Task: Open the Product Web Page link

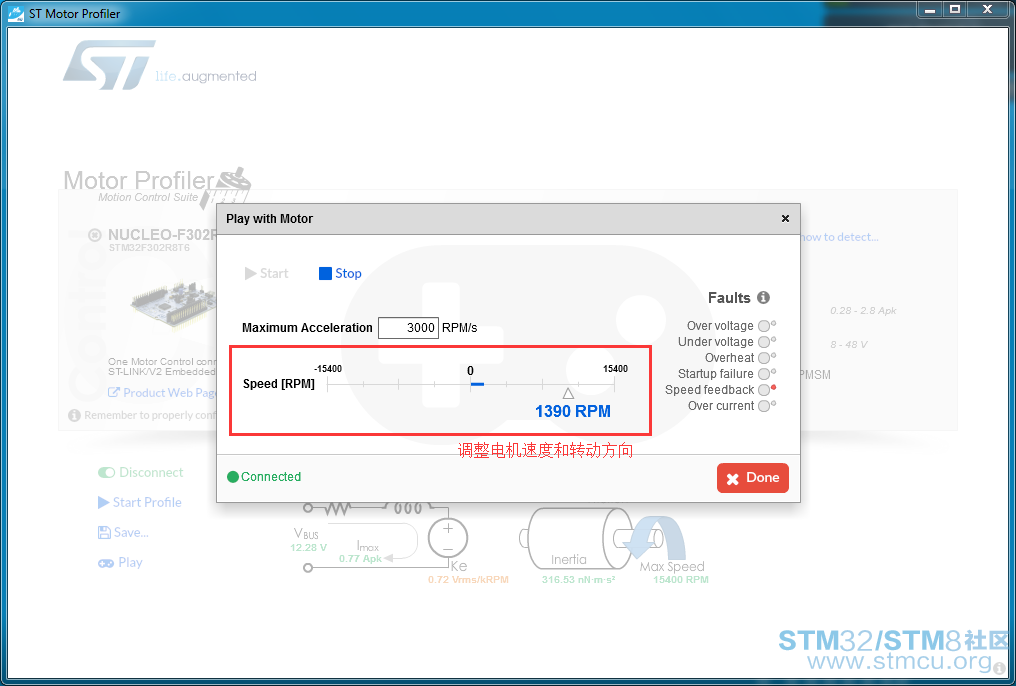Action: coord(162,393)
